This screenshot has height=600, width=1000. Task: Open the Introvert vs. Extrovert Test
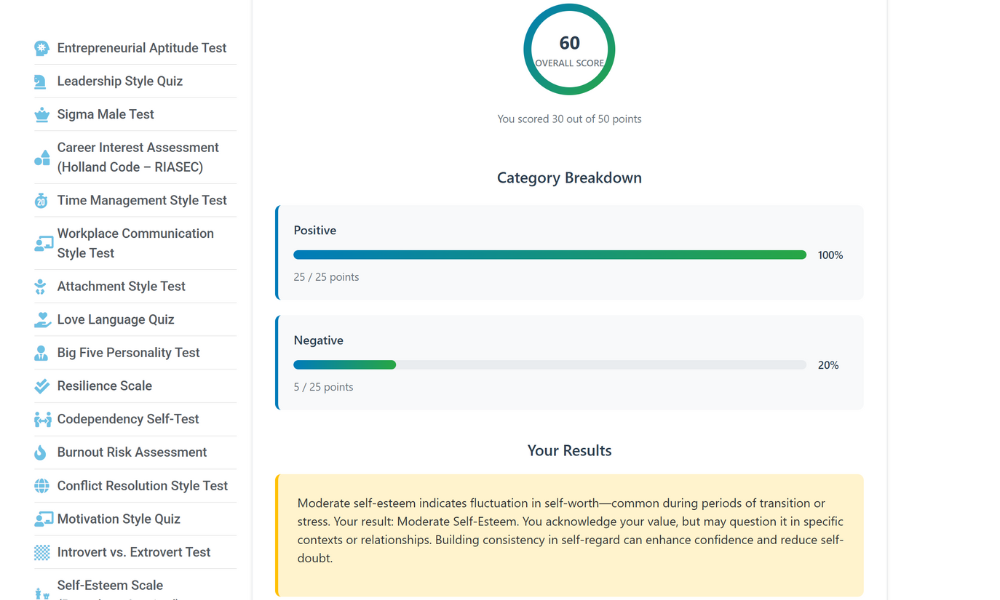(x=133, y=551)
